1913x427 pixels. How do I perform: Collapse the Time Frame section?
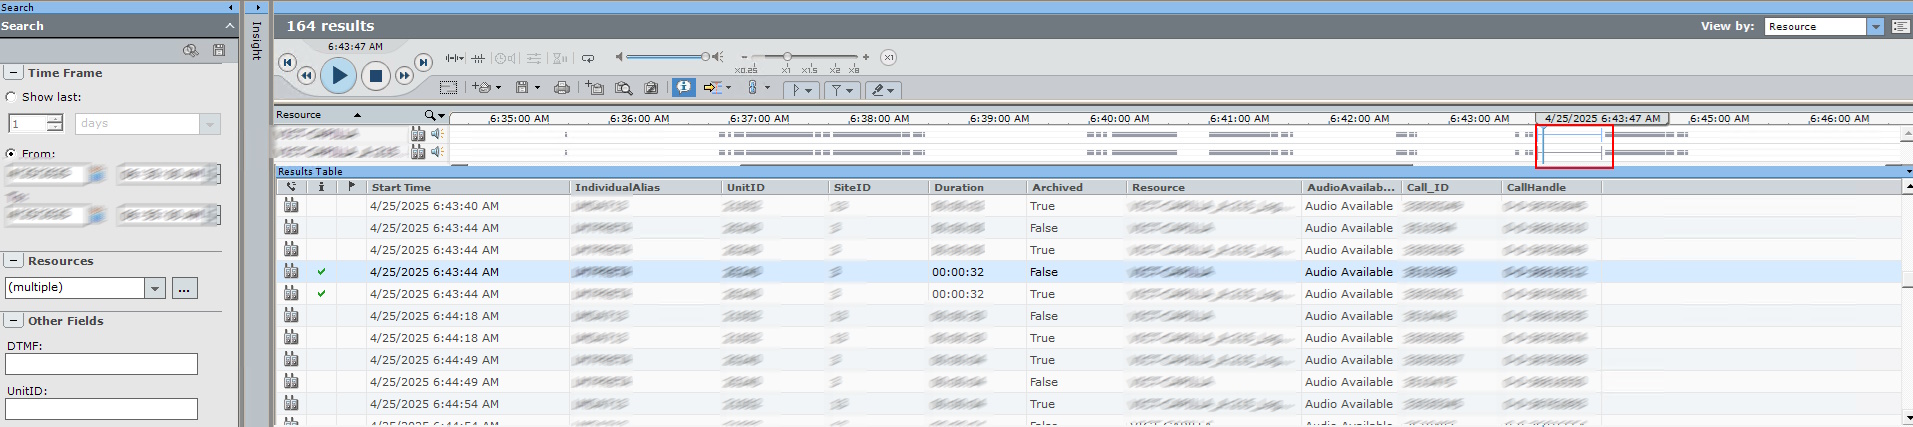point(13,73)
